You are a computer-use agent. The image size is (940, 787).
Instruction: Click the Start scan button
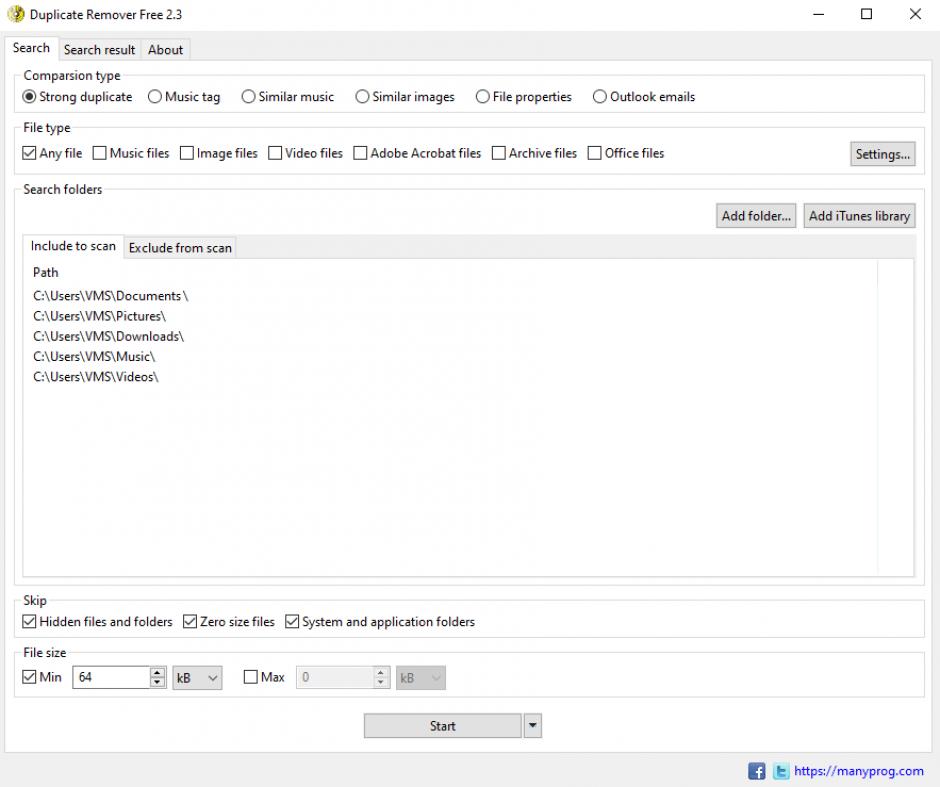point(442,726)
